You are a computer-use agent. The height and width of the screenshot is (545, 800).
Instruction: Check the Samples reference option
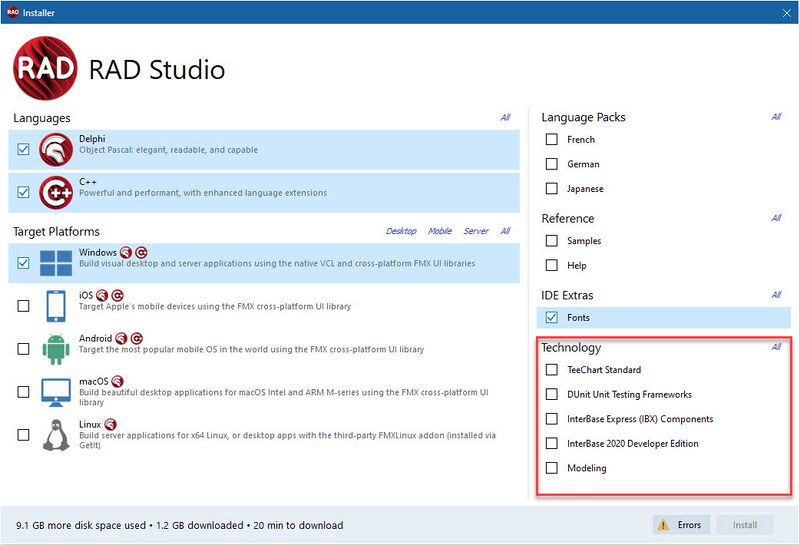(x=552, y=240)
